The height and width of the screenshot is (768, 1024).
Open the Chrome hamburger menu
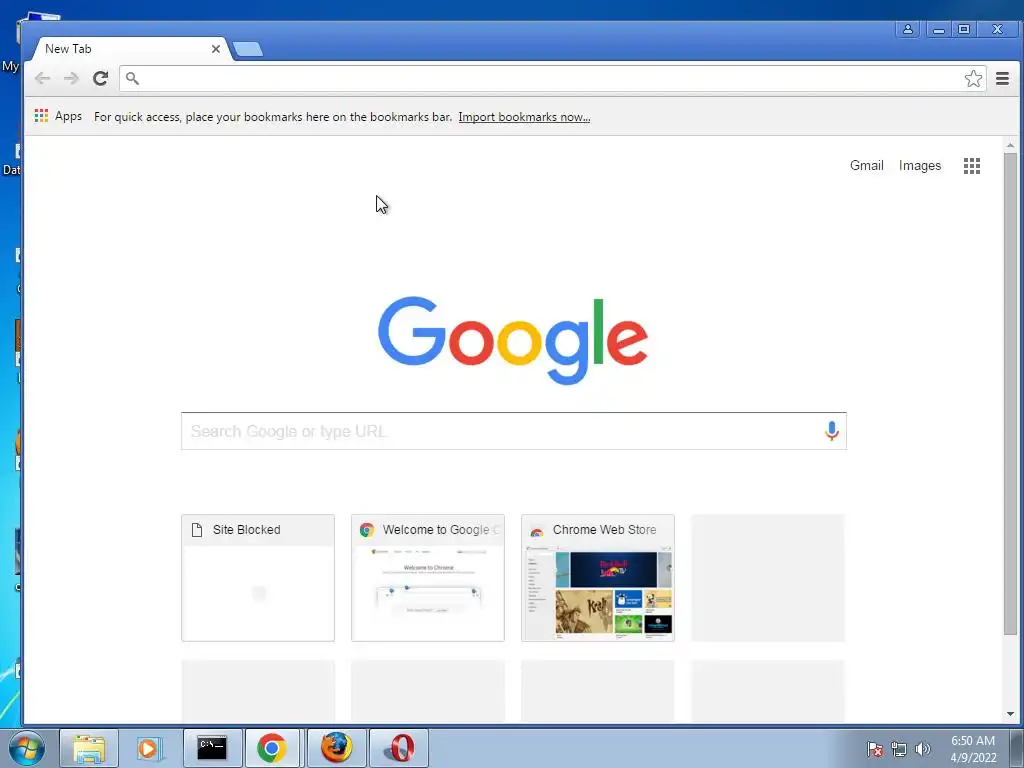click(1002, 78)
